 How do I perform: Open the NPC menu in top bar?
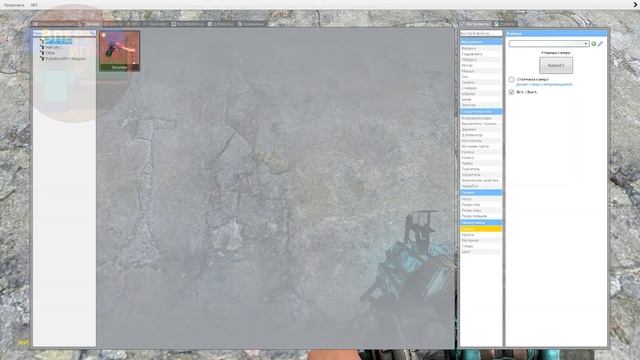click(x=34, y=5)
